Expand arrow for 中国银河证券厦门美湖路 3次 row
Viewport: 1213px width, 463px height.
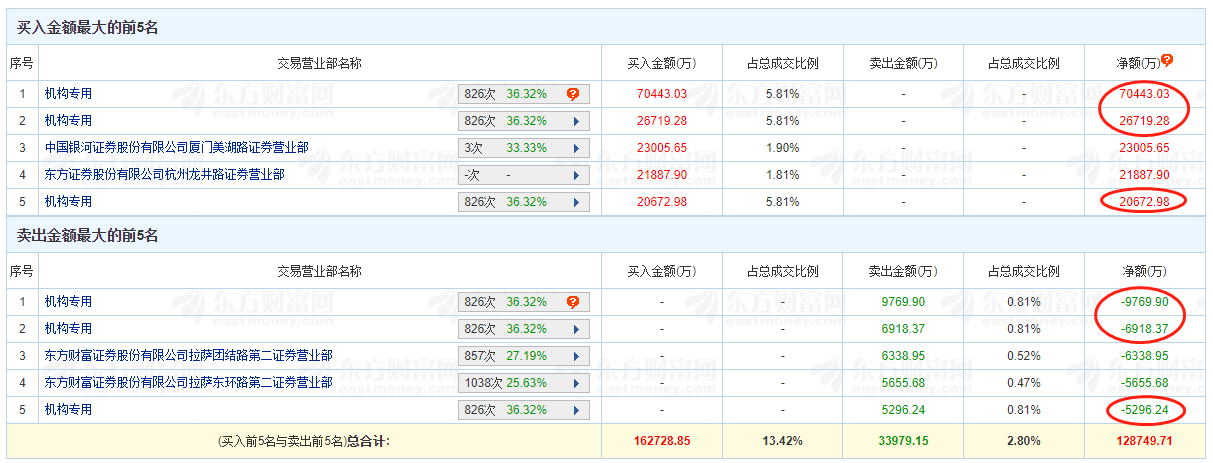click(x=575, y=148)
